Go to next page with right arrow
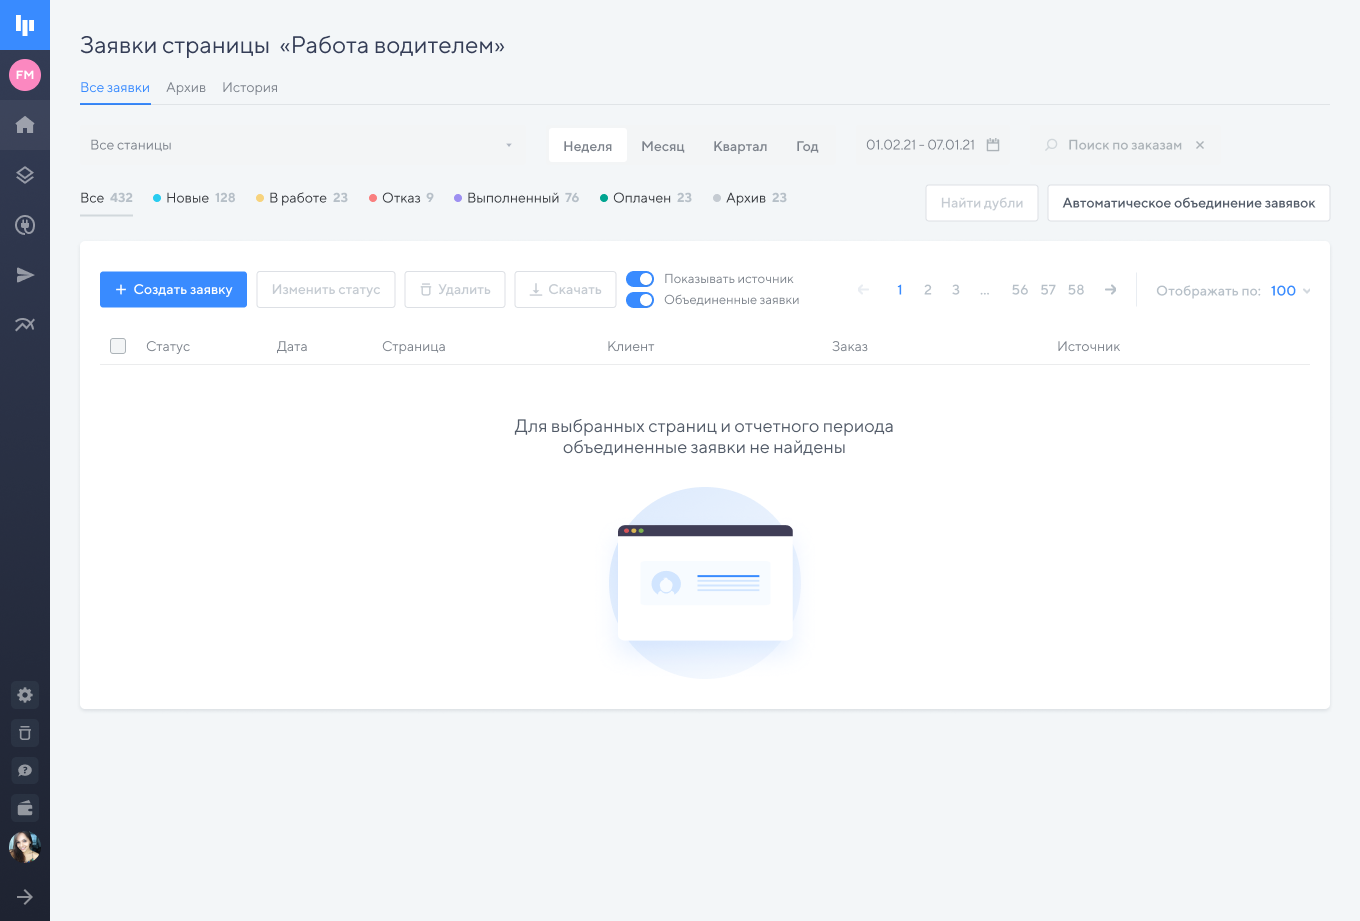 (1110, 290)
